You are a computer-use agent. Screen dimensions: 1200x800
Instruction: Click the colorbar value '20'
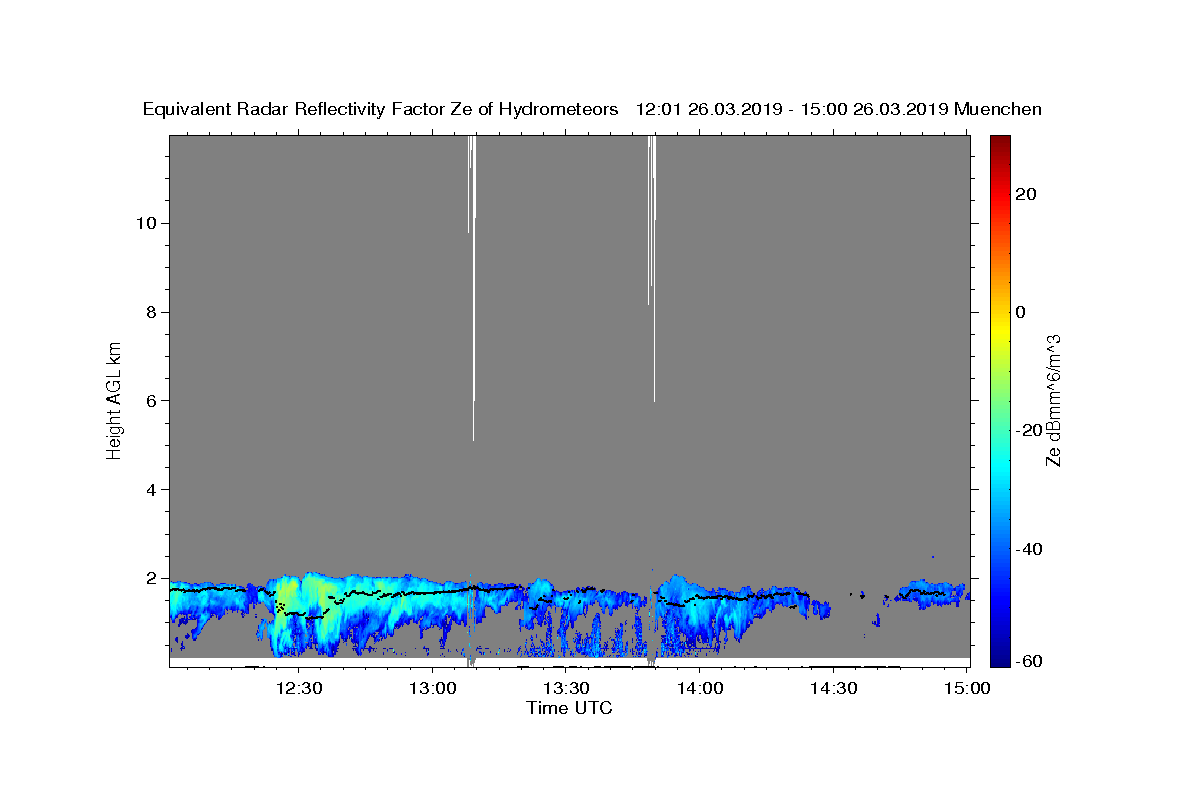coord(1025,194)
